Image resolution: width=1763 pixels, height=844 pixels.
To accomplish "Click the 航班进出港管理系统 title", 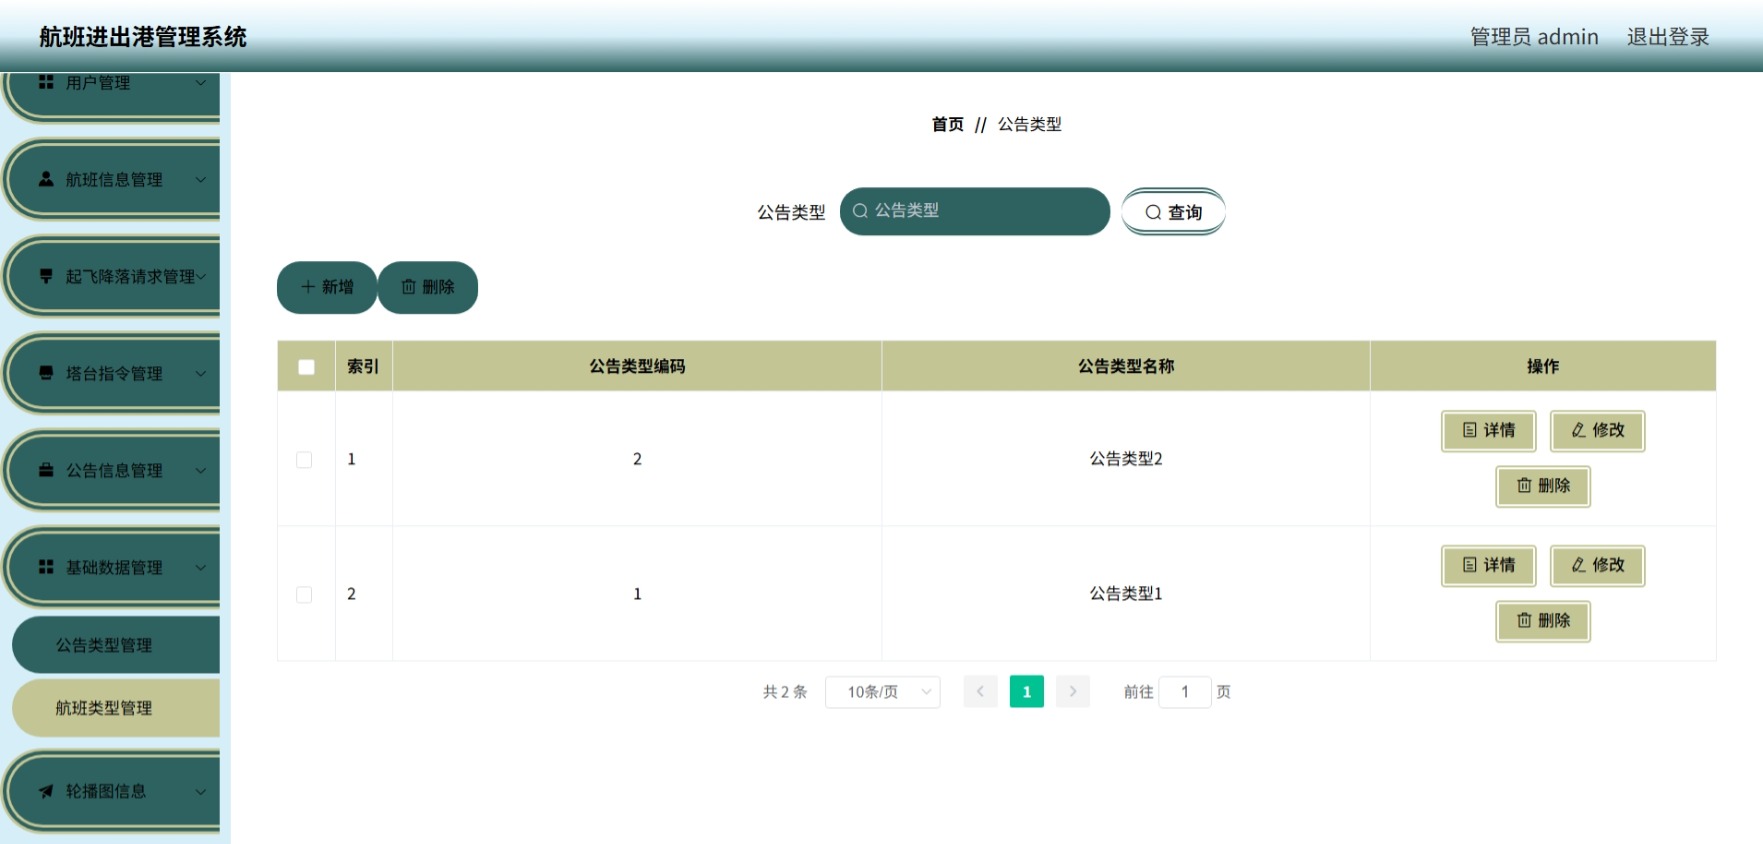I will point(143,37).
